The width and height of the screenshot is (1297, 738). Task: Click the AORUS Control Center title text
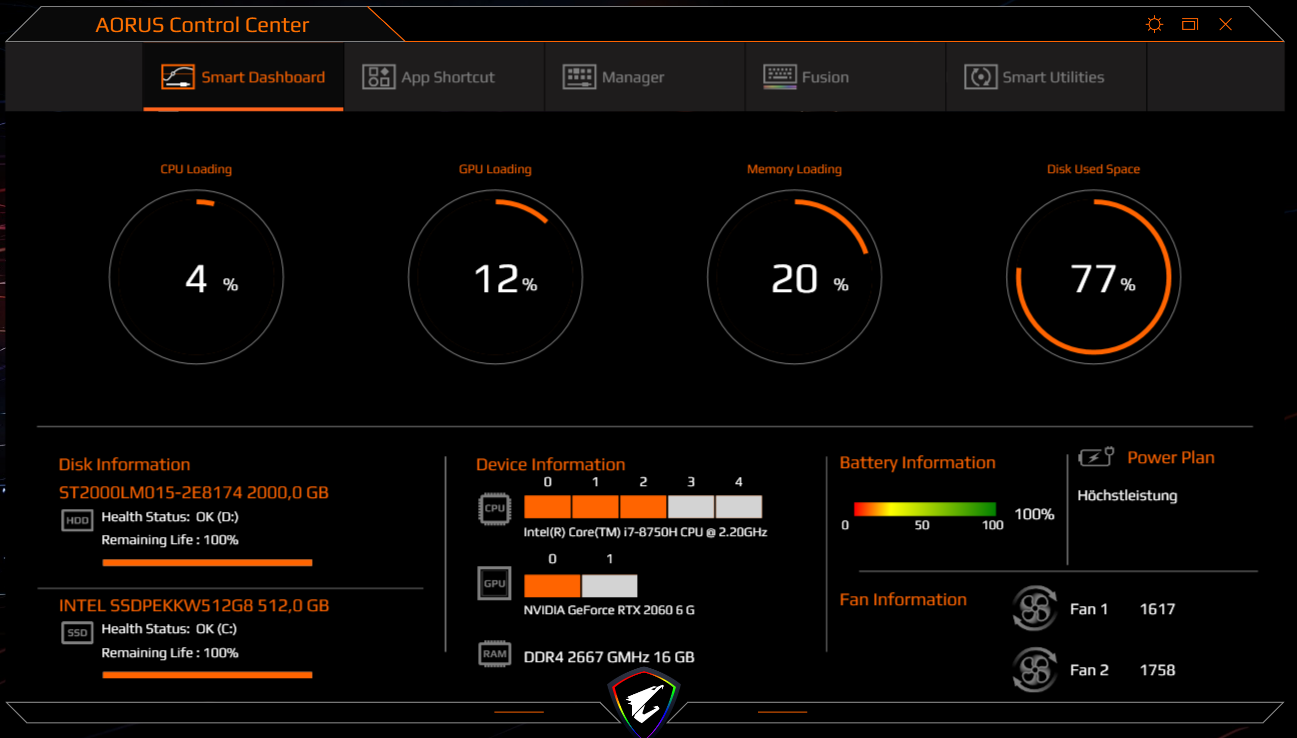pyautogui.click(x=202, y=26)
